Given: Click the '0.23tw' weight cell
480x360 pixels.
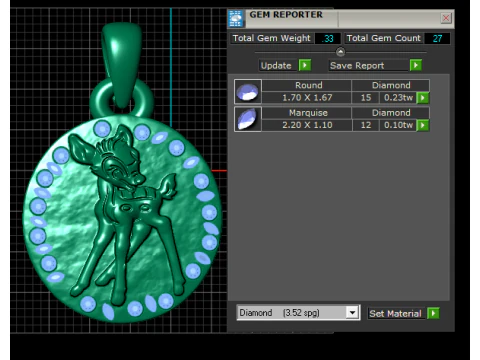Looking at the screenshot, I should click(398, 98).
